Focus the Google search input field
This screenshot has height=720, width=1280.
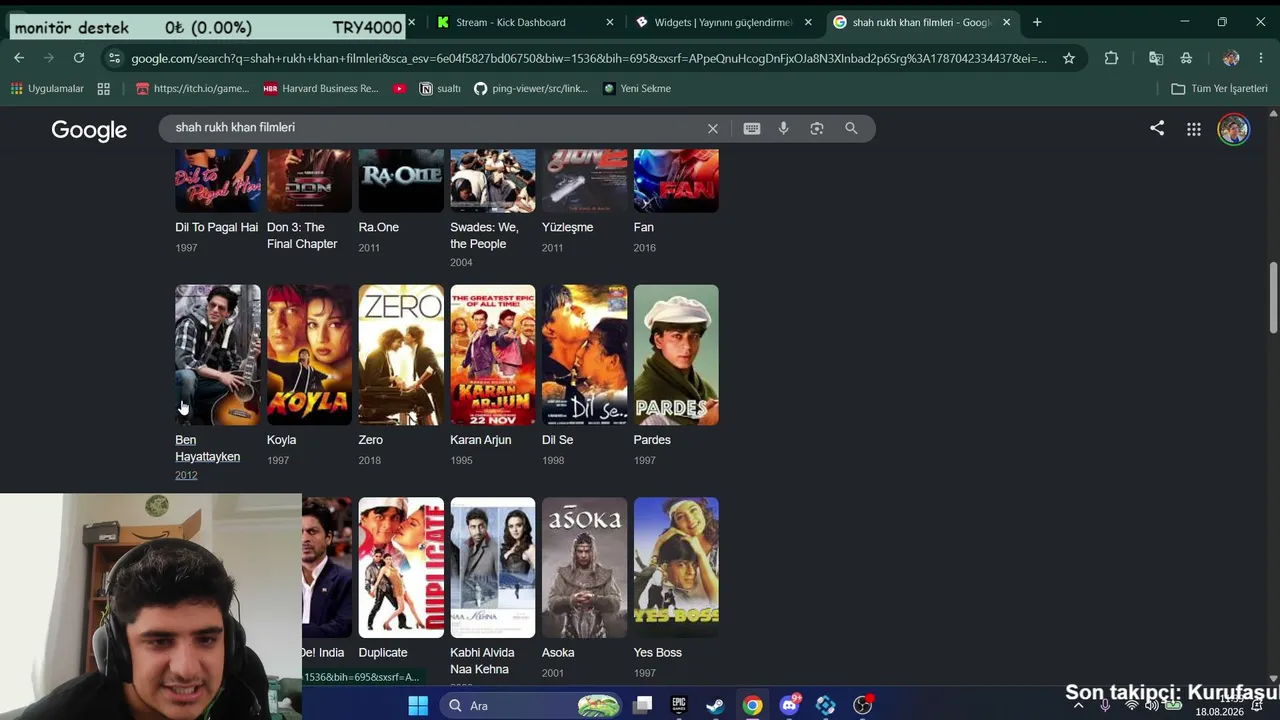[435, 128]
